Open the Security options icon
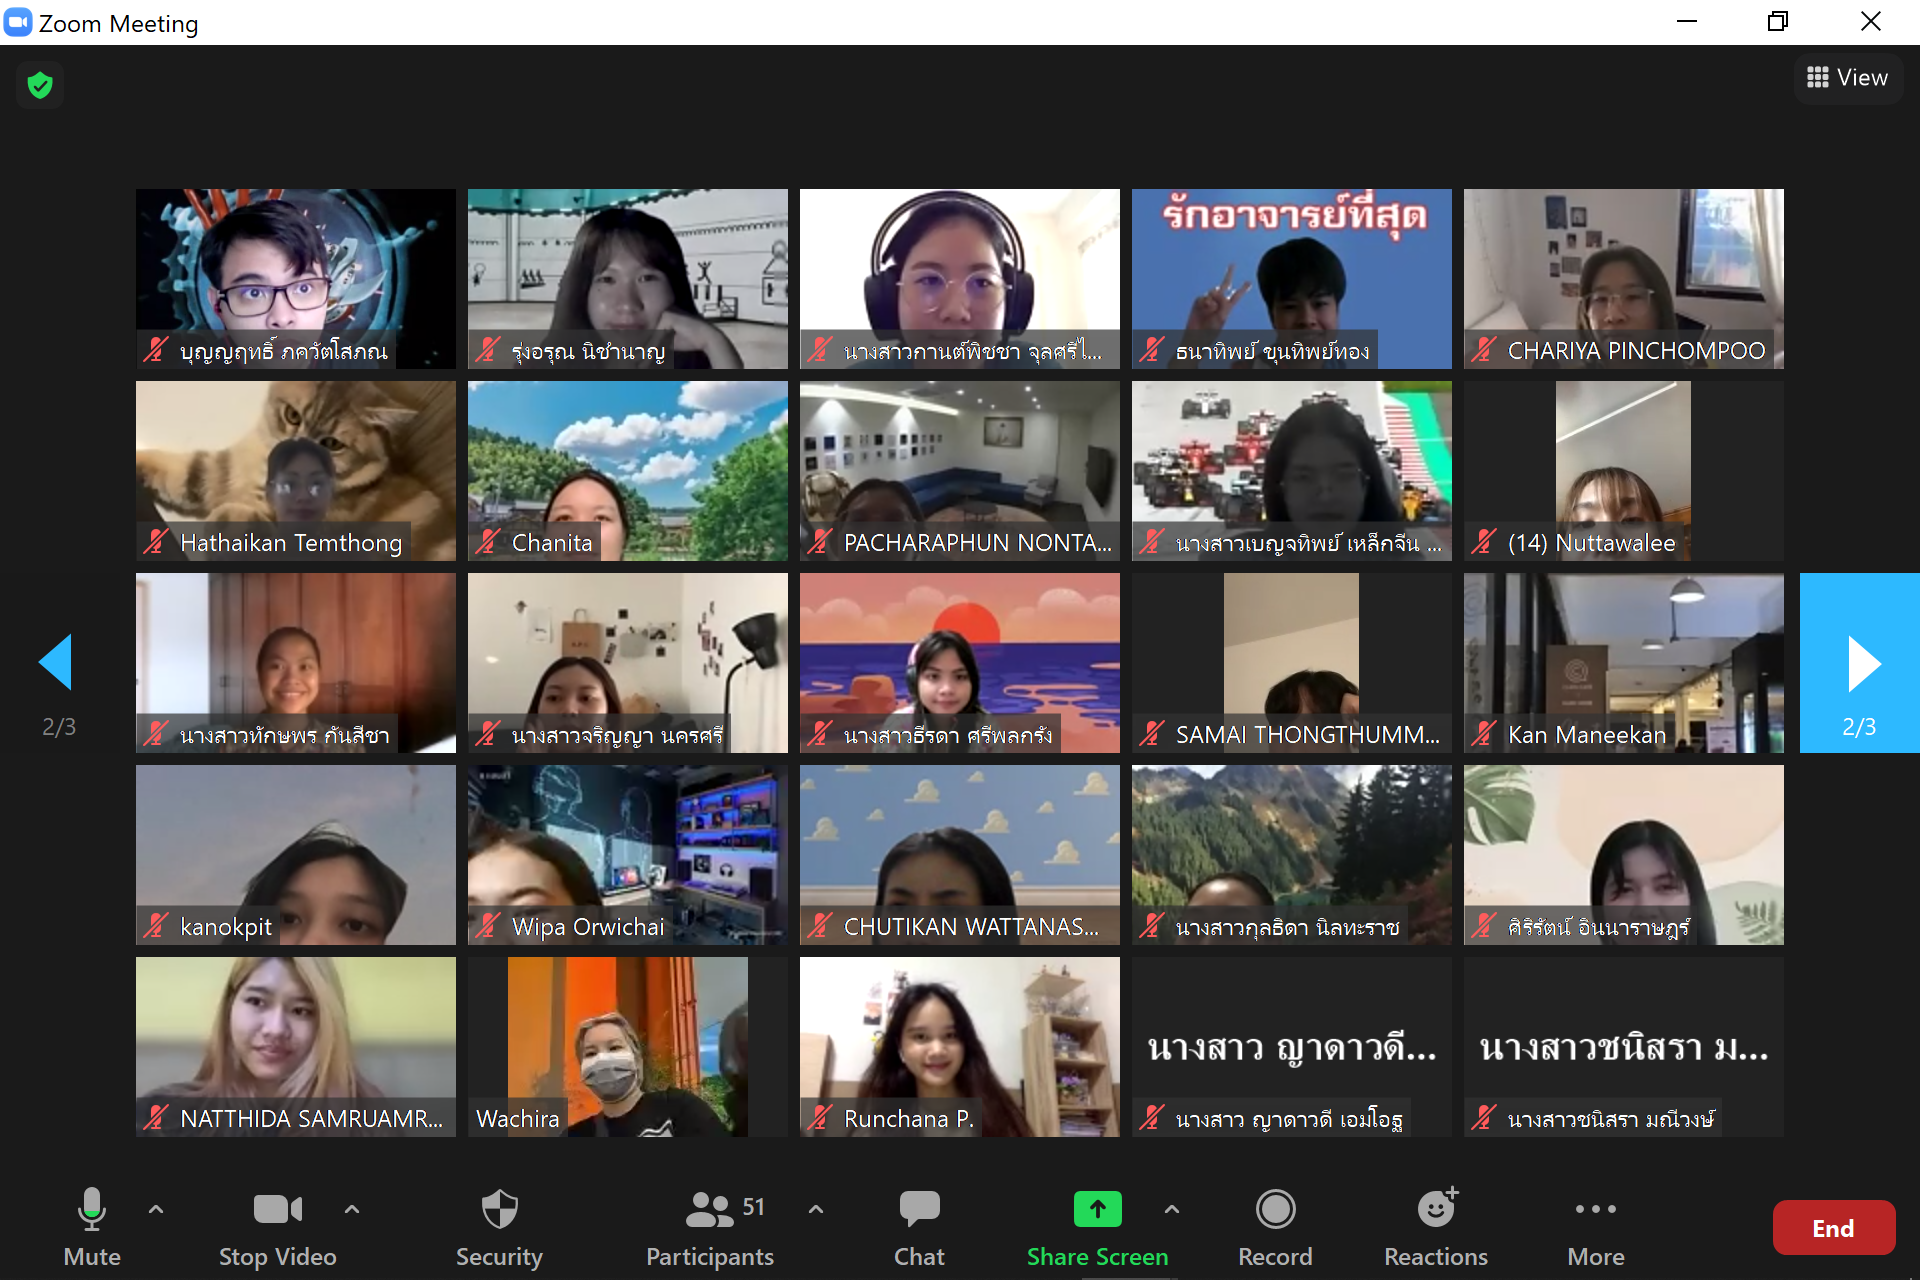This screenshot has height=1280, width=1920. point(499,1210)
